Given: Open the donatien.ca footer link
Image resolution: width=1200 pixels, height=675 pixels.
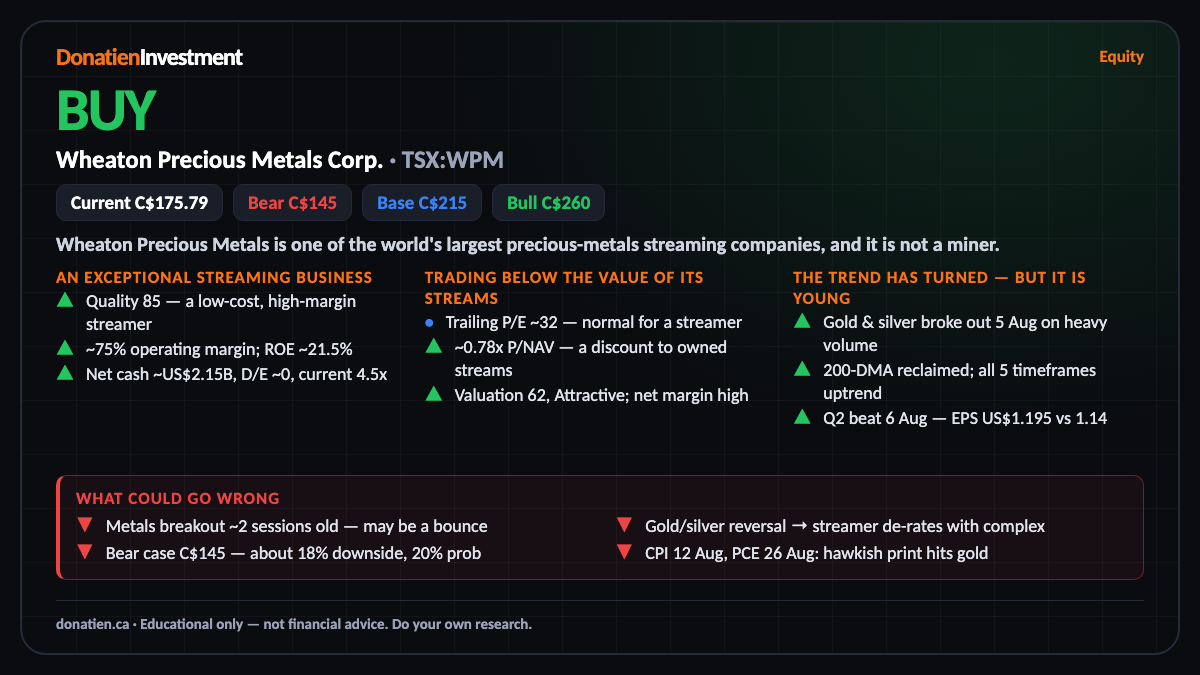Looking at the screenshot, I should point(92,624).
